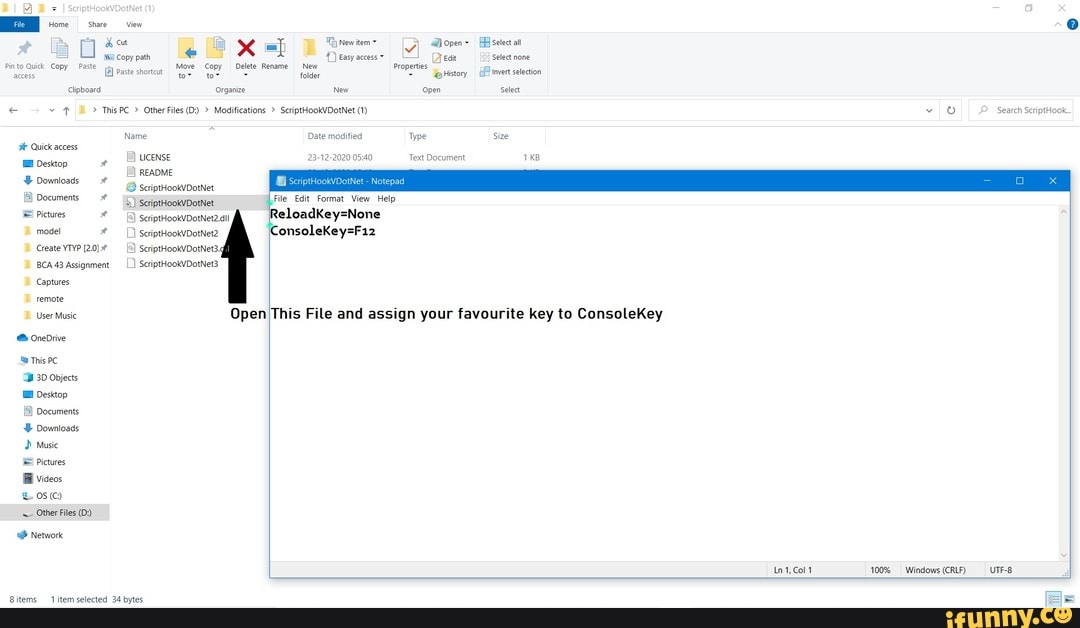Viewport: 1080px width, 628px height.
Task: Open the Format menu in Notepad
Action: pyautogui.click(x=330, y=198)
